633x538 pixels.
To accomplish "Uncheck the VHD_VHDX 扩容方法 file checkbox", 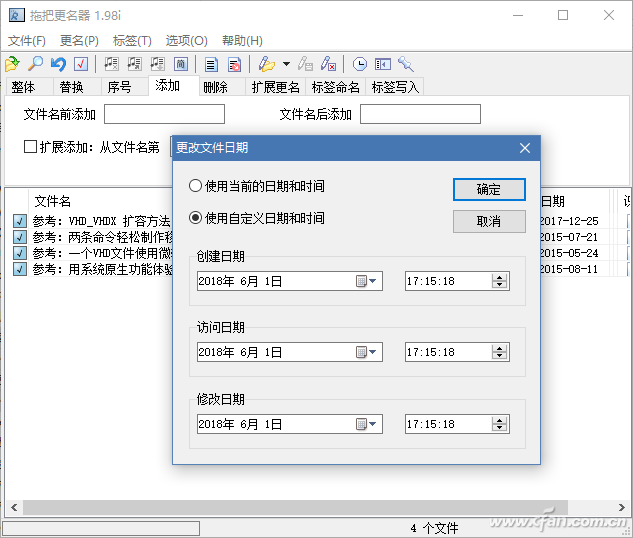I will tap(20, 221).
